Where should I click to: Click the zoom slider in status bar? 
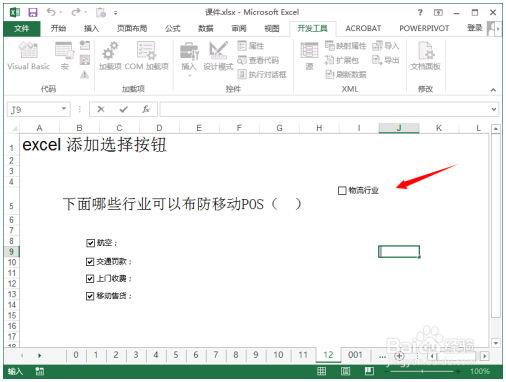(x=423, y=371)
